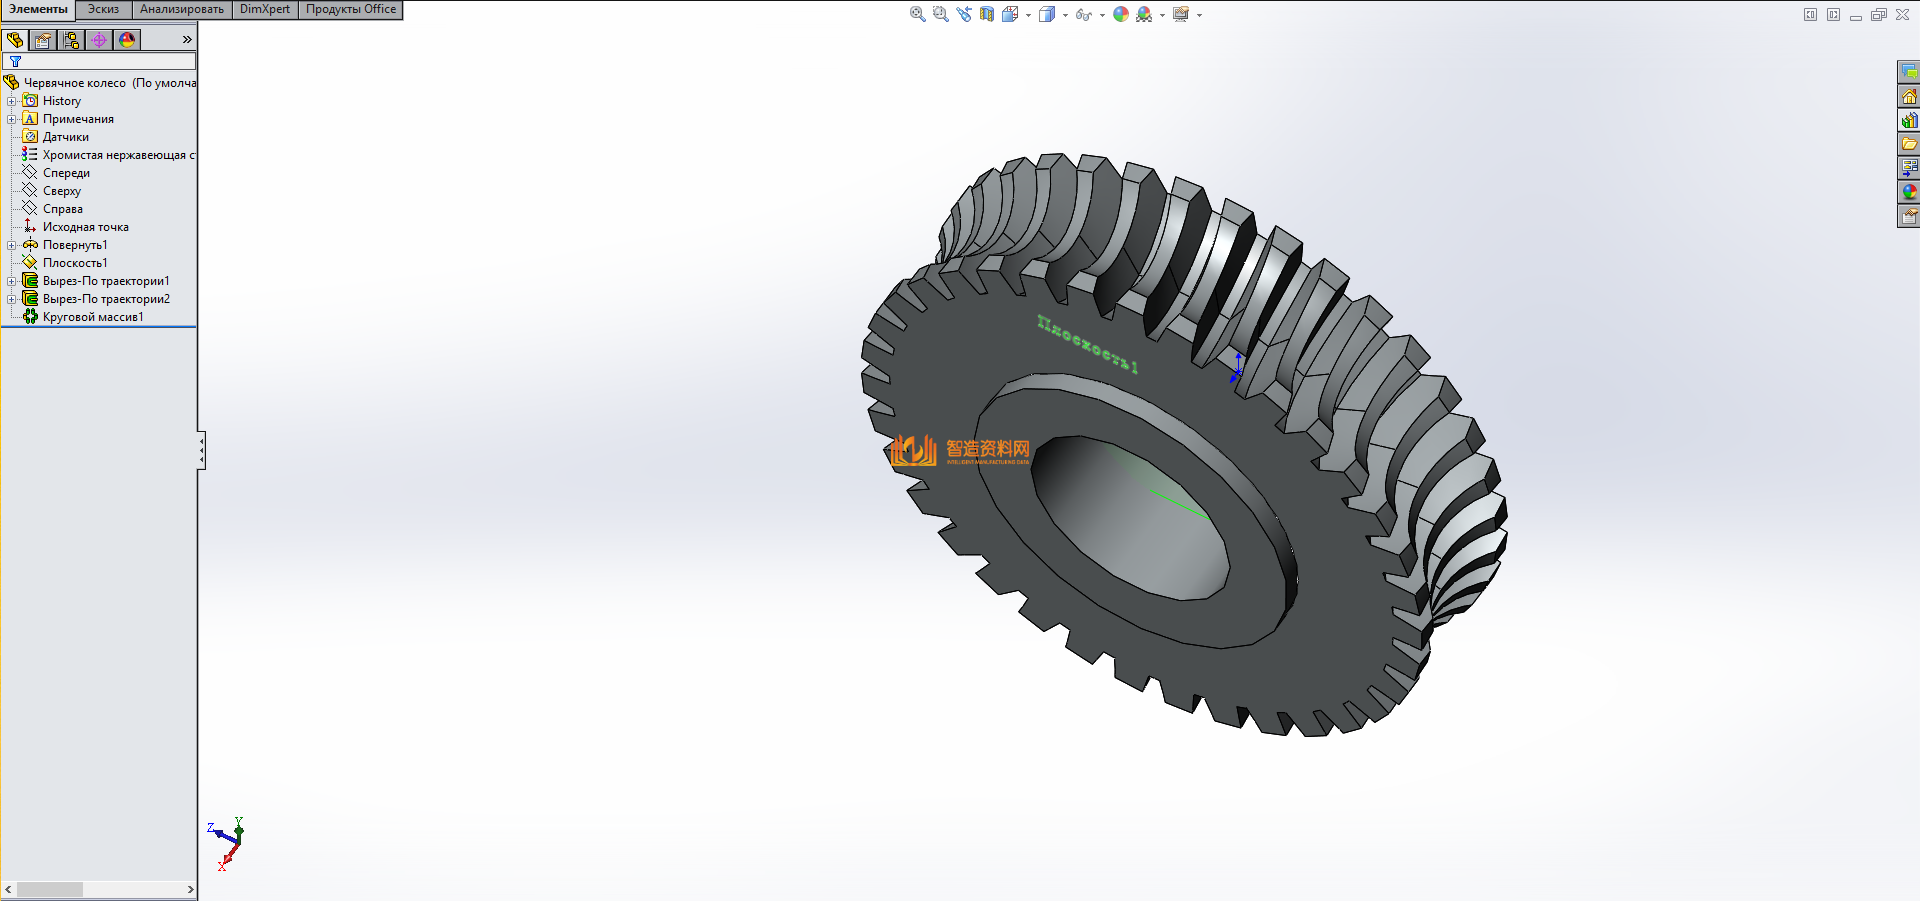Open the SolidWorks Resources home icon

pos(1909,96)
